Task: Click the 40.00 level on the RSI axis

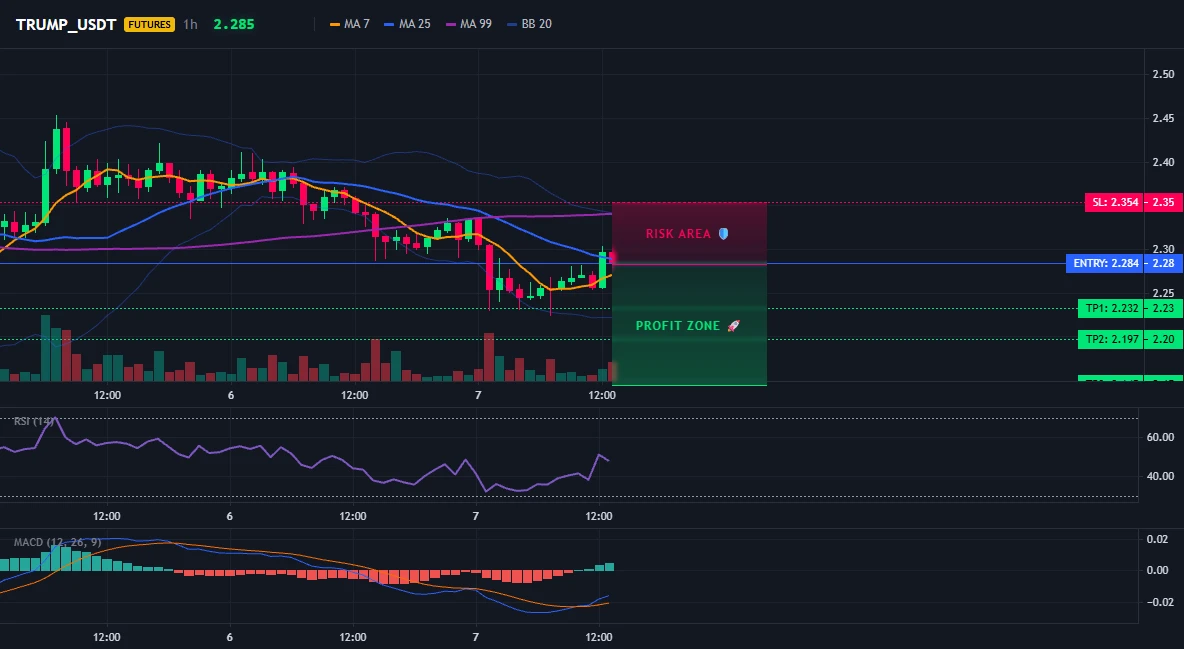Action: [1160, 476]
